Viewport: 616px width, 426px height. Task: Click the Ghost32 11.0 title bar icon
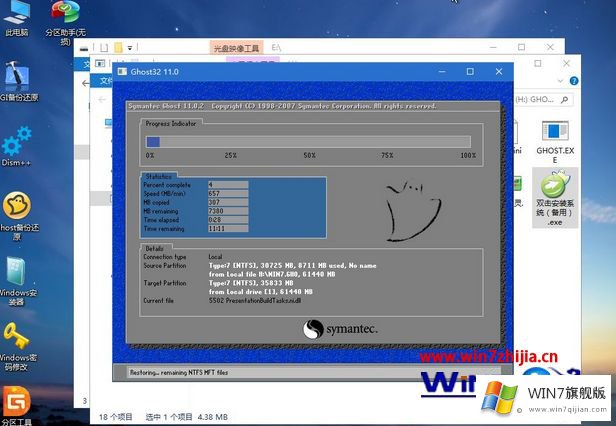coord(122,72)
